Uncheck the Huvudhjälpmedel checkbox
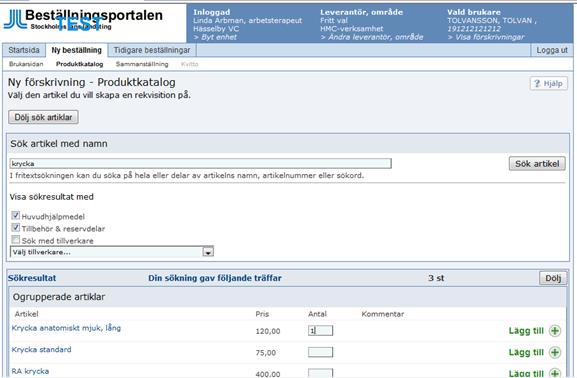577x378 pixels. coord(15,216)
